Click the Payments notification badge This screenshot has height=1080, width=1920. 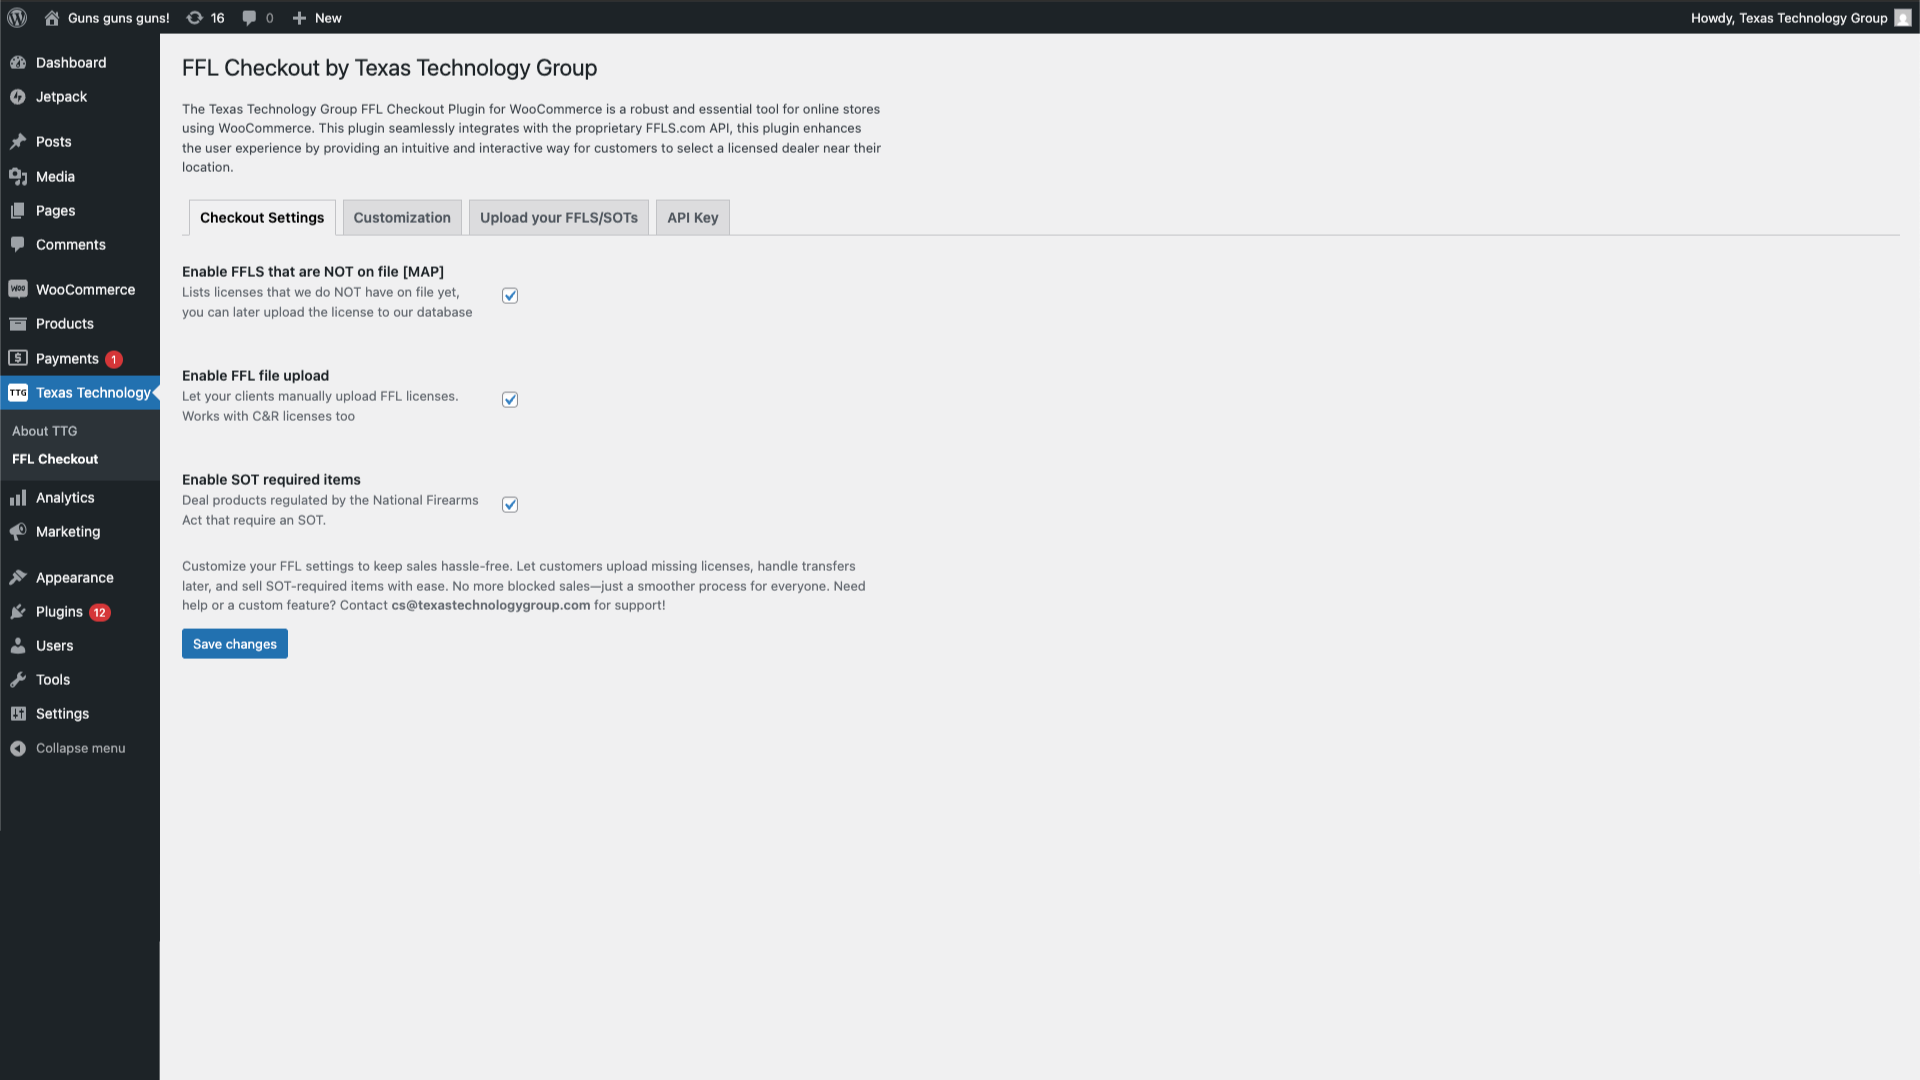tap(114, 359)
